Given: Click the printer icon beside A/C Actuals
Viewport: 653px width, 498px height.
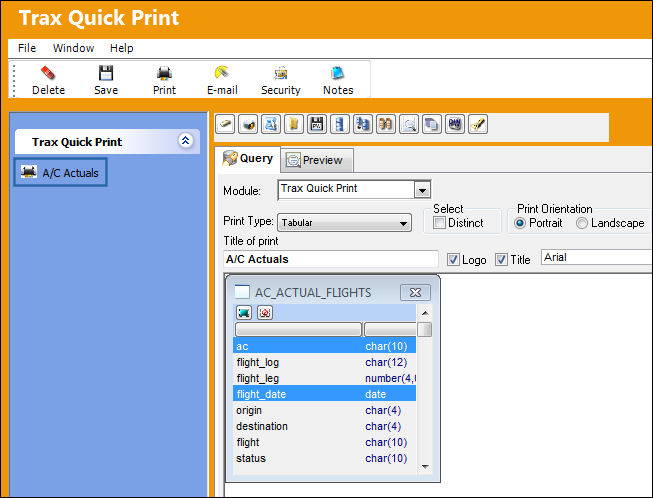Looking at the screenshot, I should tap(29, 172).
